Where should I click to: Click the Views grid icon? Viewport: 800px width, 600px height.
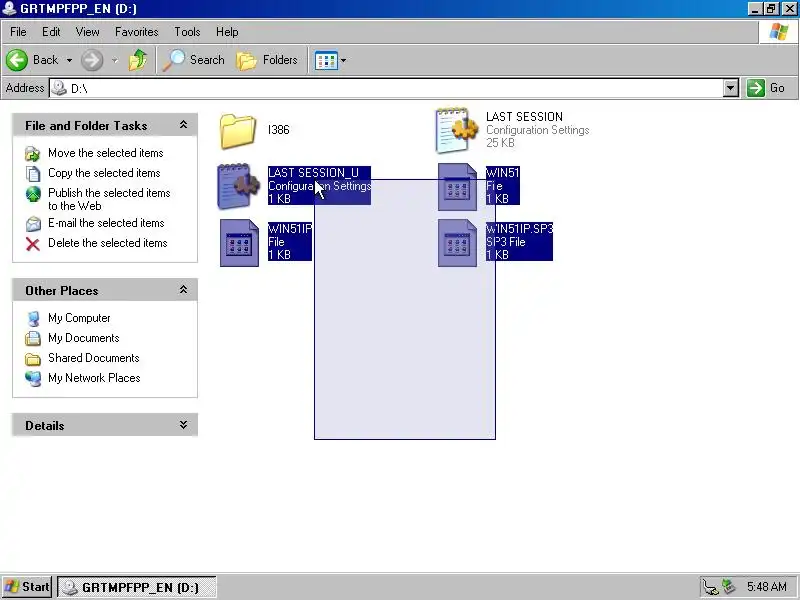coord(326,60)
